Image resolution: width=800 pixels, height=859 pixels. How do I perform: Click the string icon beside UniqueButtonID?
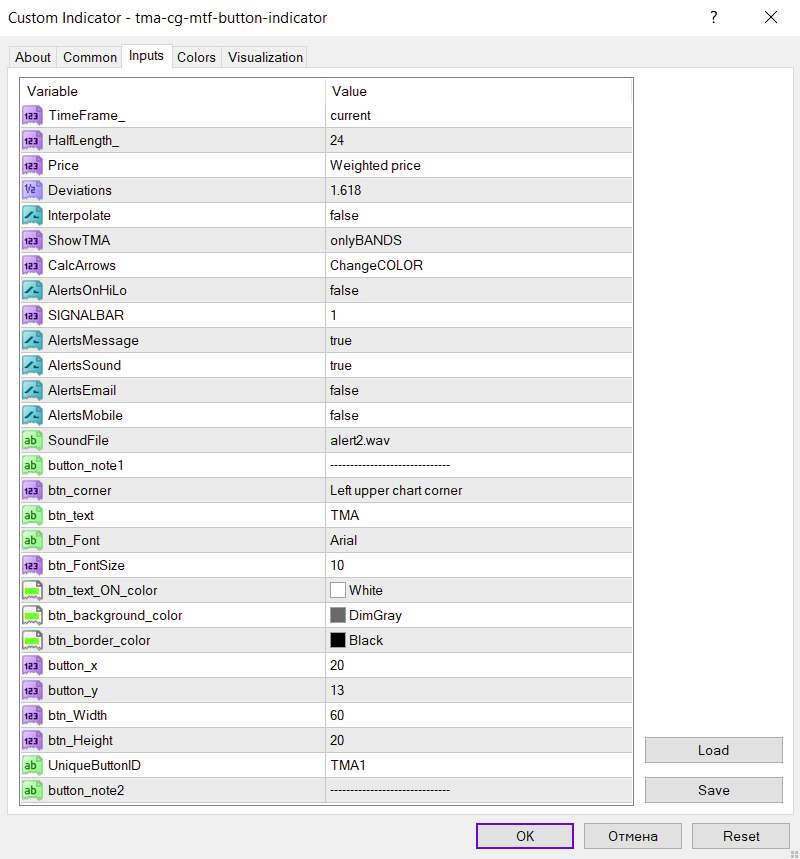coord(31,766)
